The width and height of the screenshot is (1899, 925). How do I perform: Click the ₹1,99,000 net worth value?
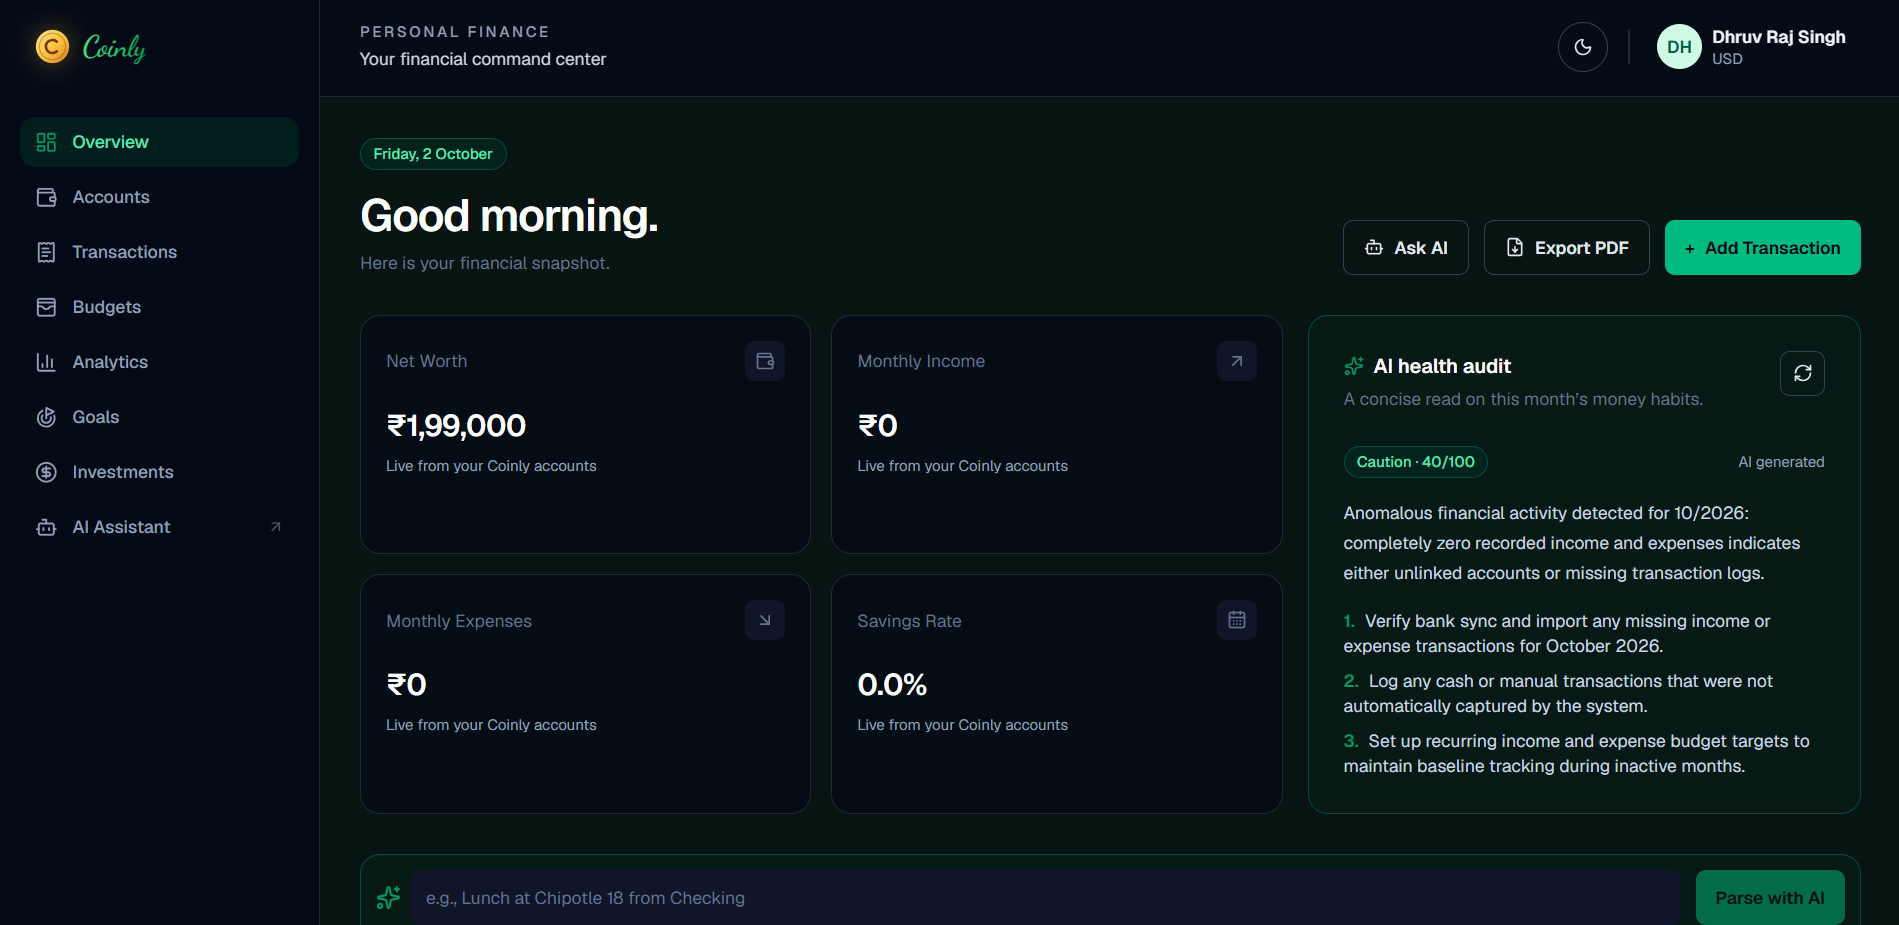pos(456,426)
